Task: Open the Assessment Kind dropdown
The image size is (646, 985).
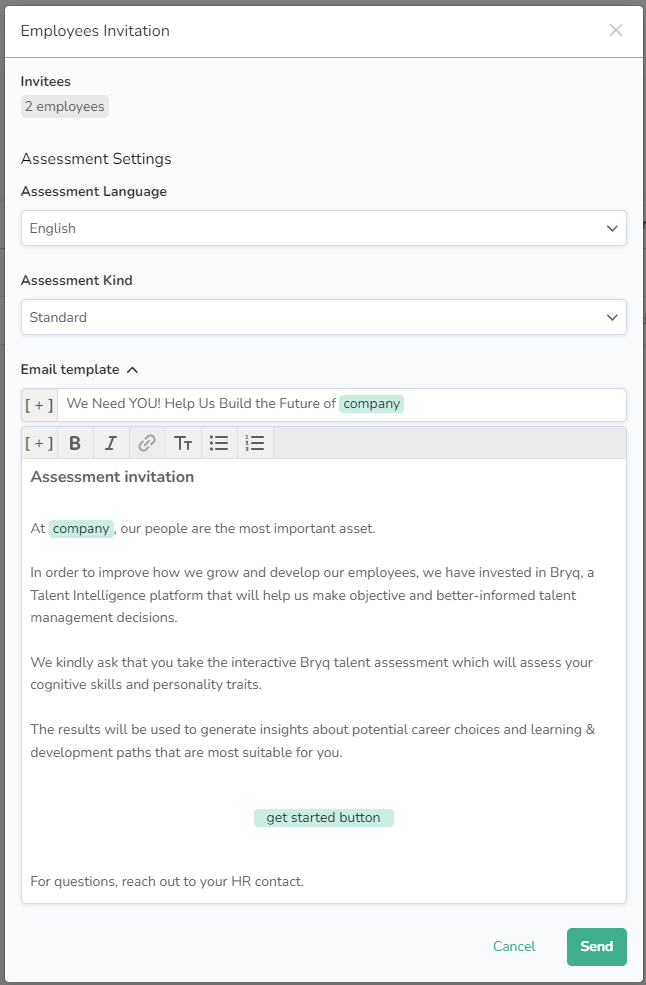Action: coord(323,317)
